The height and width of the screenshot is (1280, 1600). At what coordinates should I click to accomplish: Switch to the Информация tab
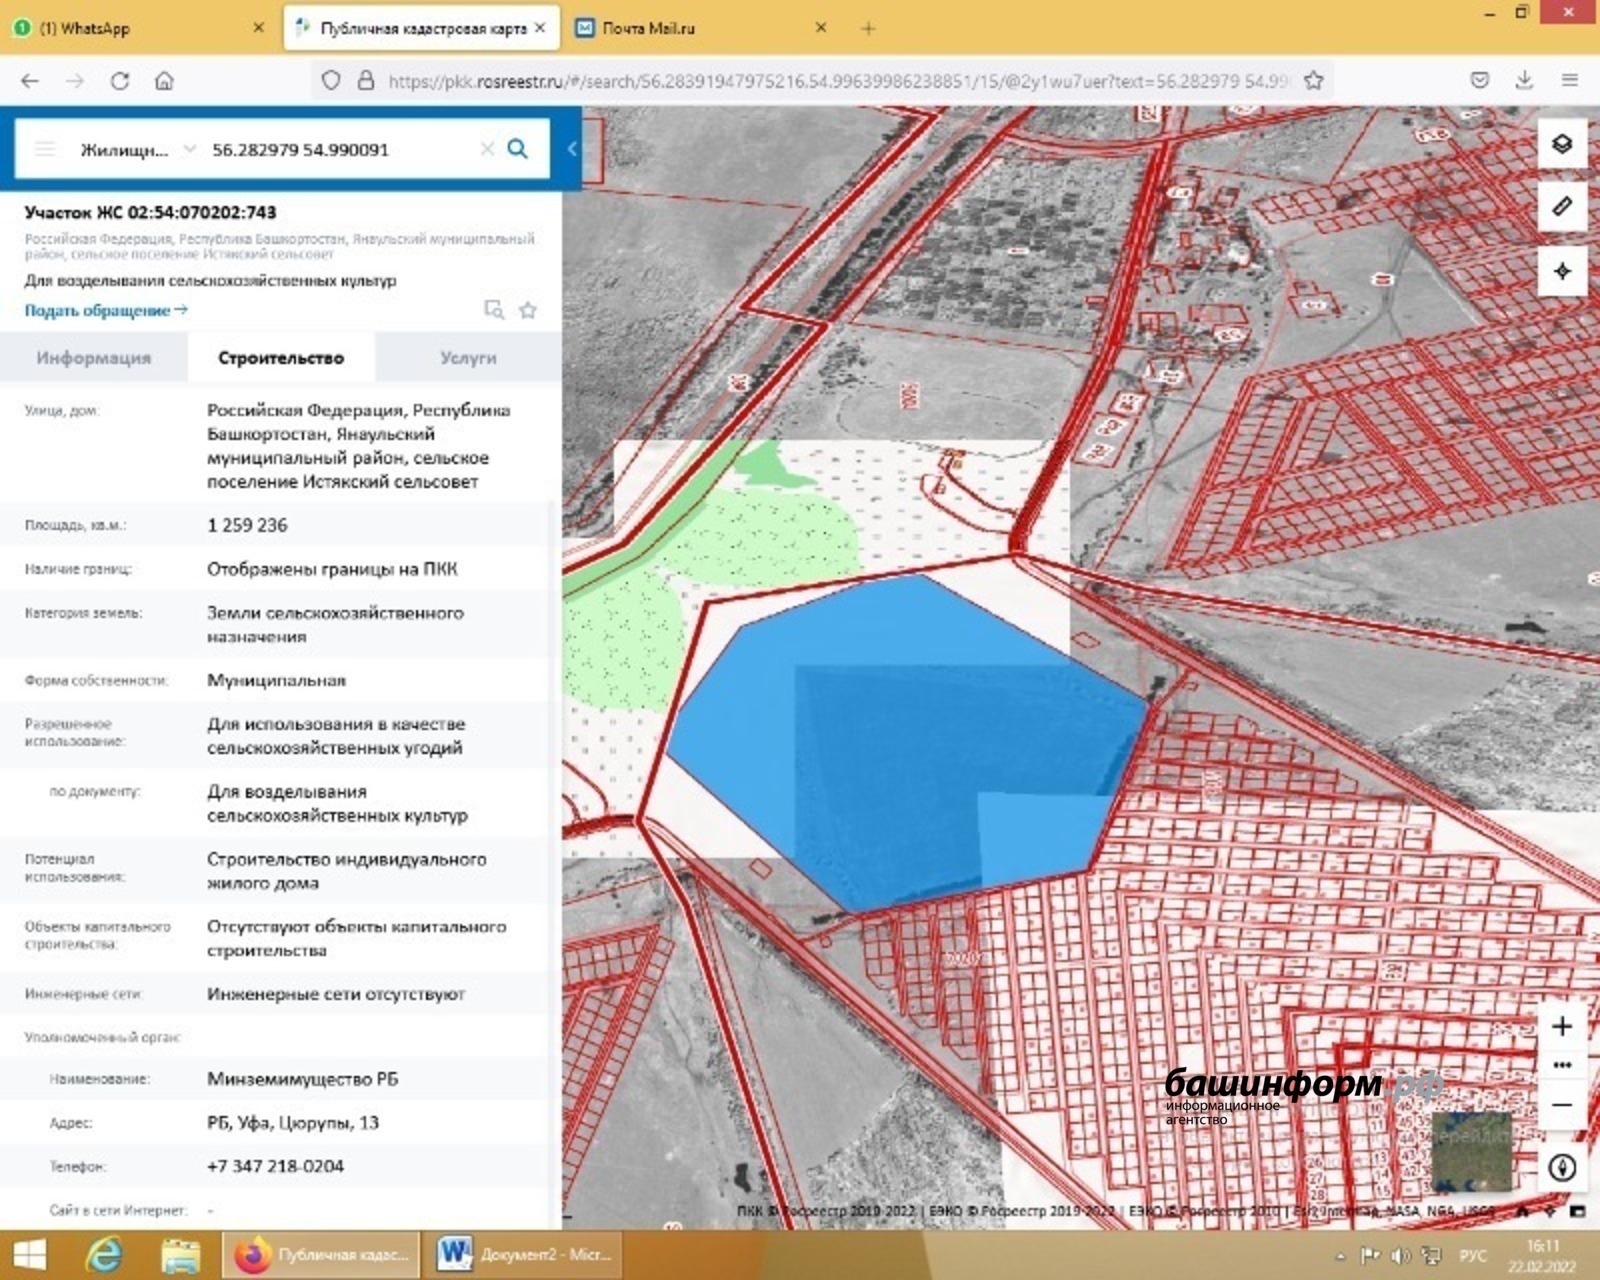[x=93, y=358]
